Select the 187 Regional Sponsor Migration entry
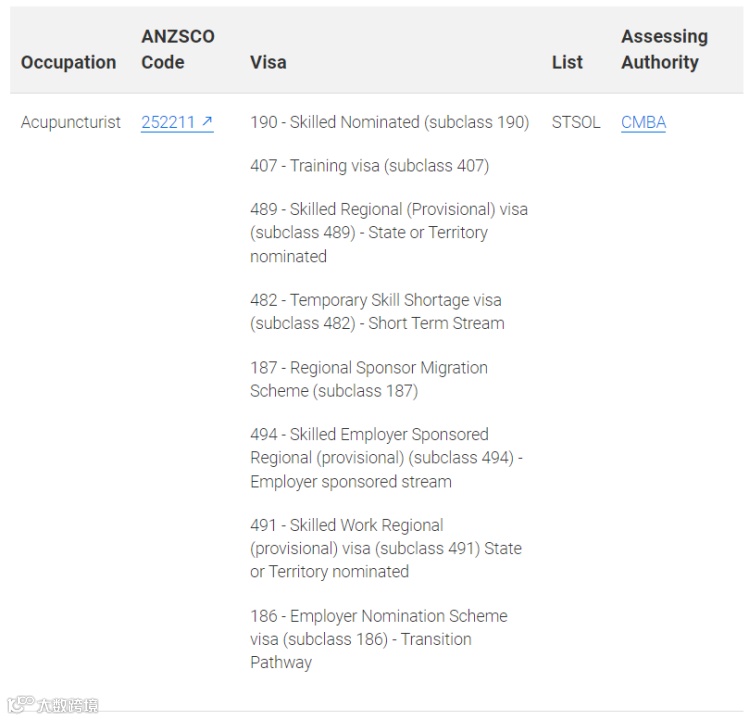The width and height of the screenshot is (749, 720). pos(369,379)
